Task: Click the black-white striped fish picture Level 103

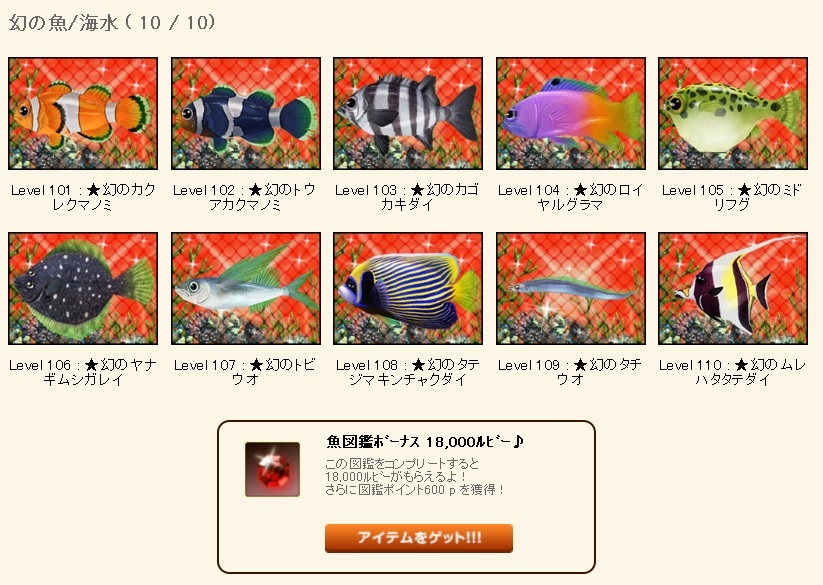Action: [x=408, y=113]
